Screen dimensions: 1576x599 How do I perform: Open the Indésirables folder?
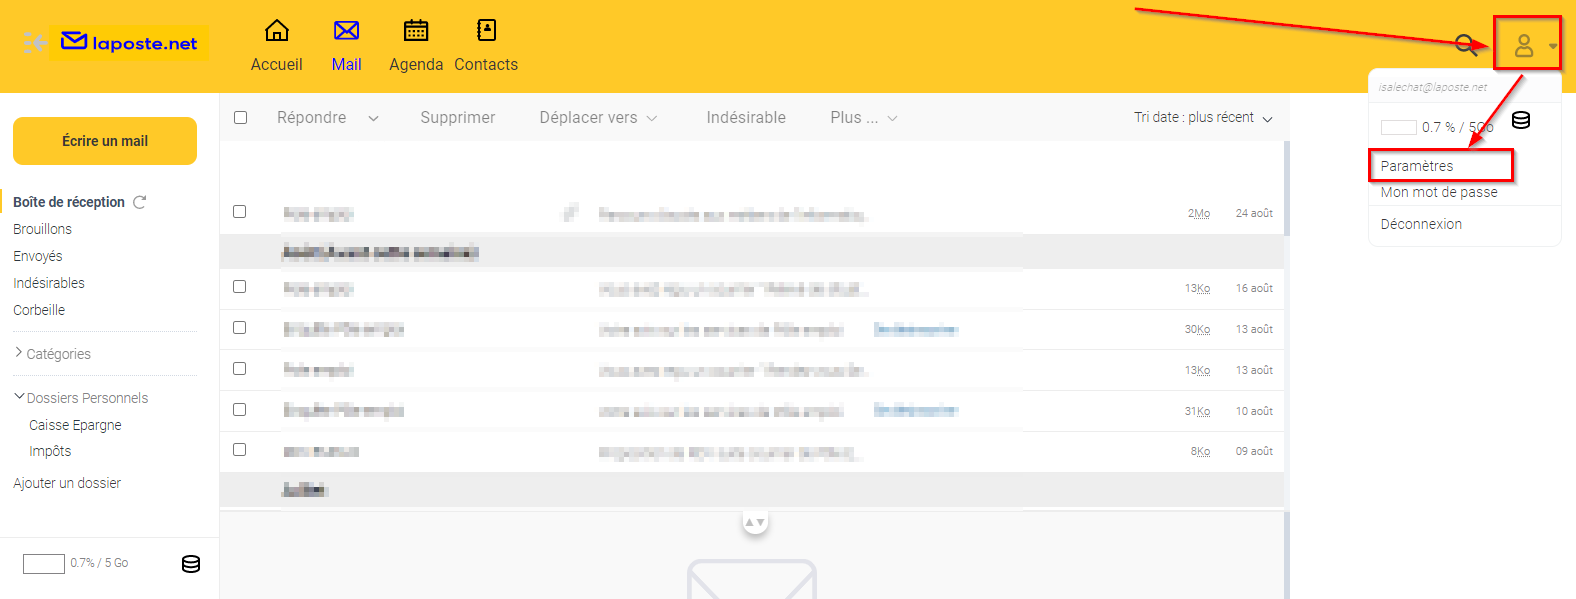49,283
